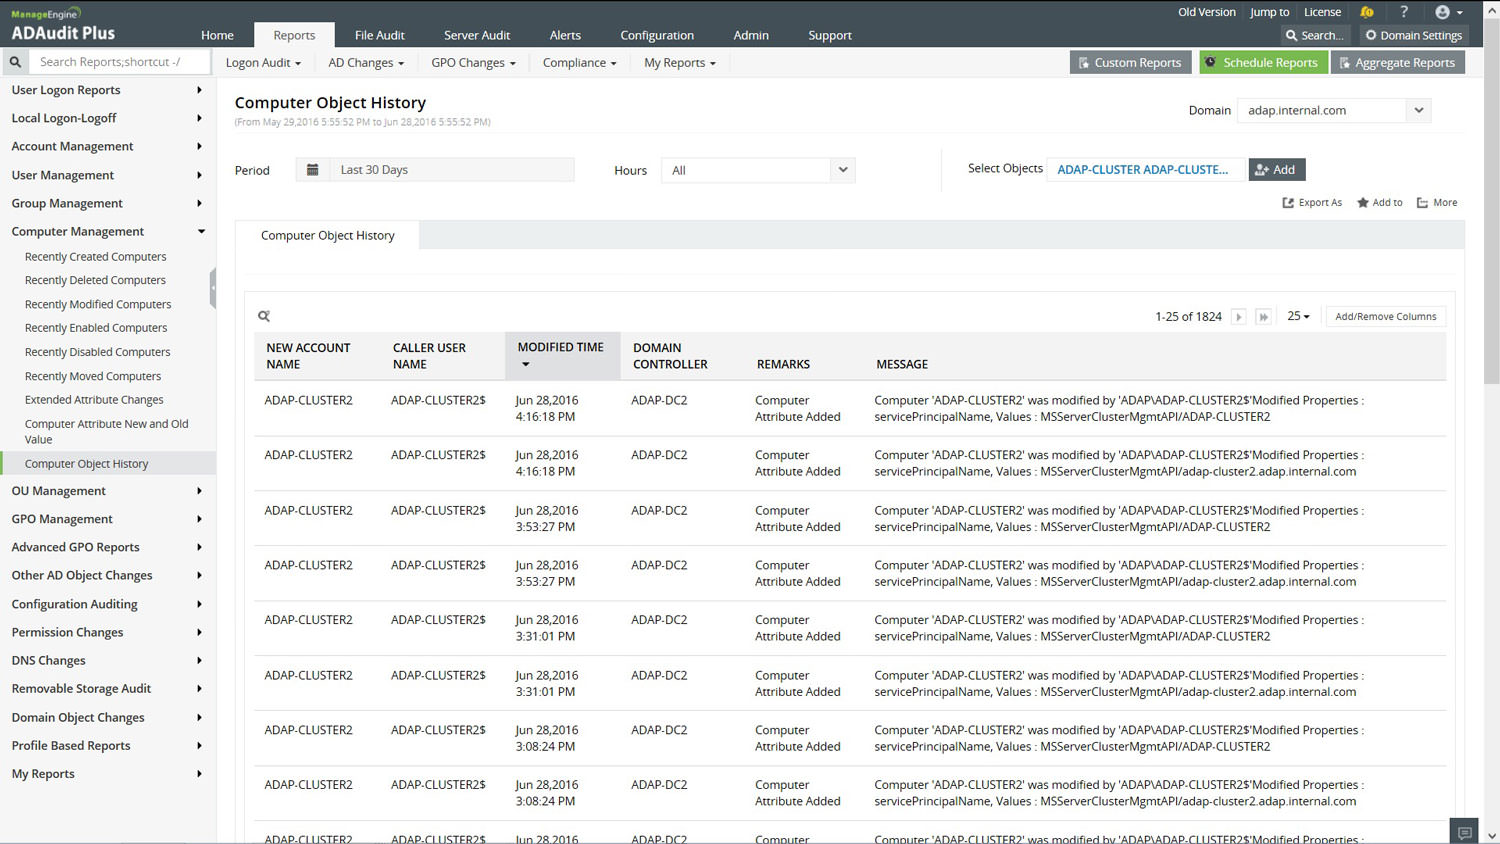Go to next page of results
The width and height of the screenshot is (1500, 844).
tap(1239, 317)
